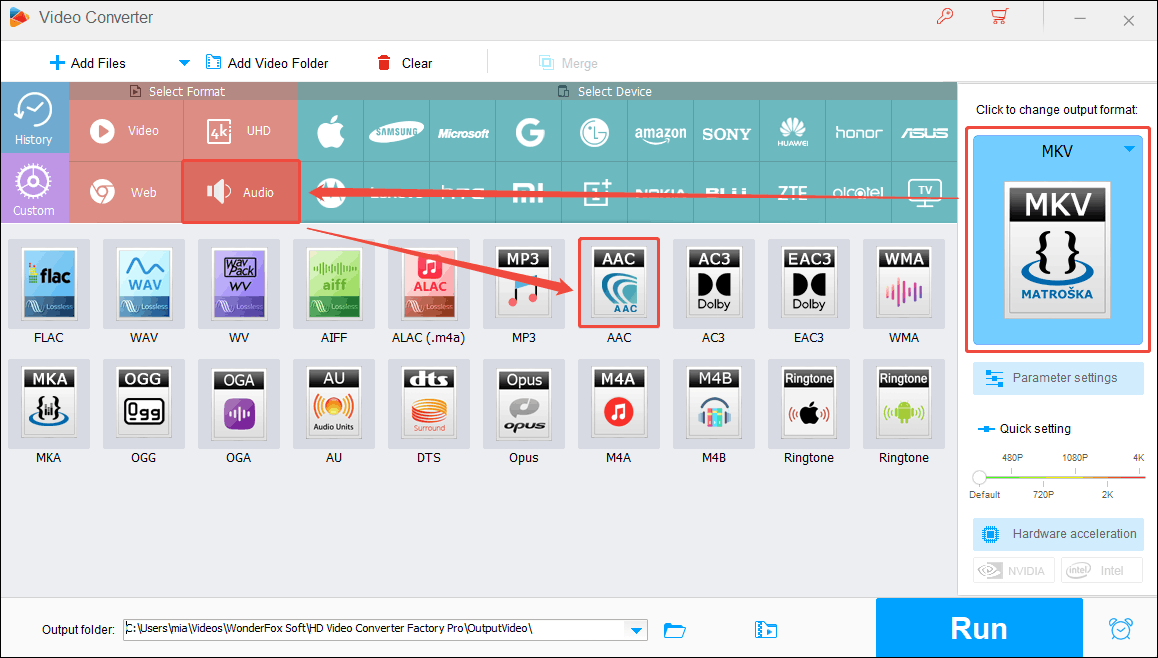Open the Web formats tab
The width and height of the screenshot is (1158, 658).
(x=126, y=189)
